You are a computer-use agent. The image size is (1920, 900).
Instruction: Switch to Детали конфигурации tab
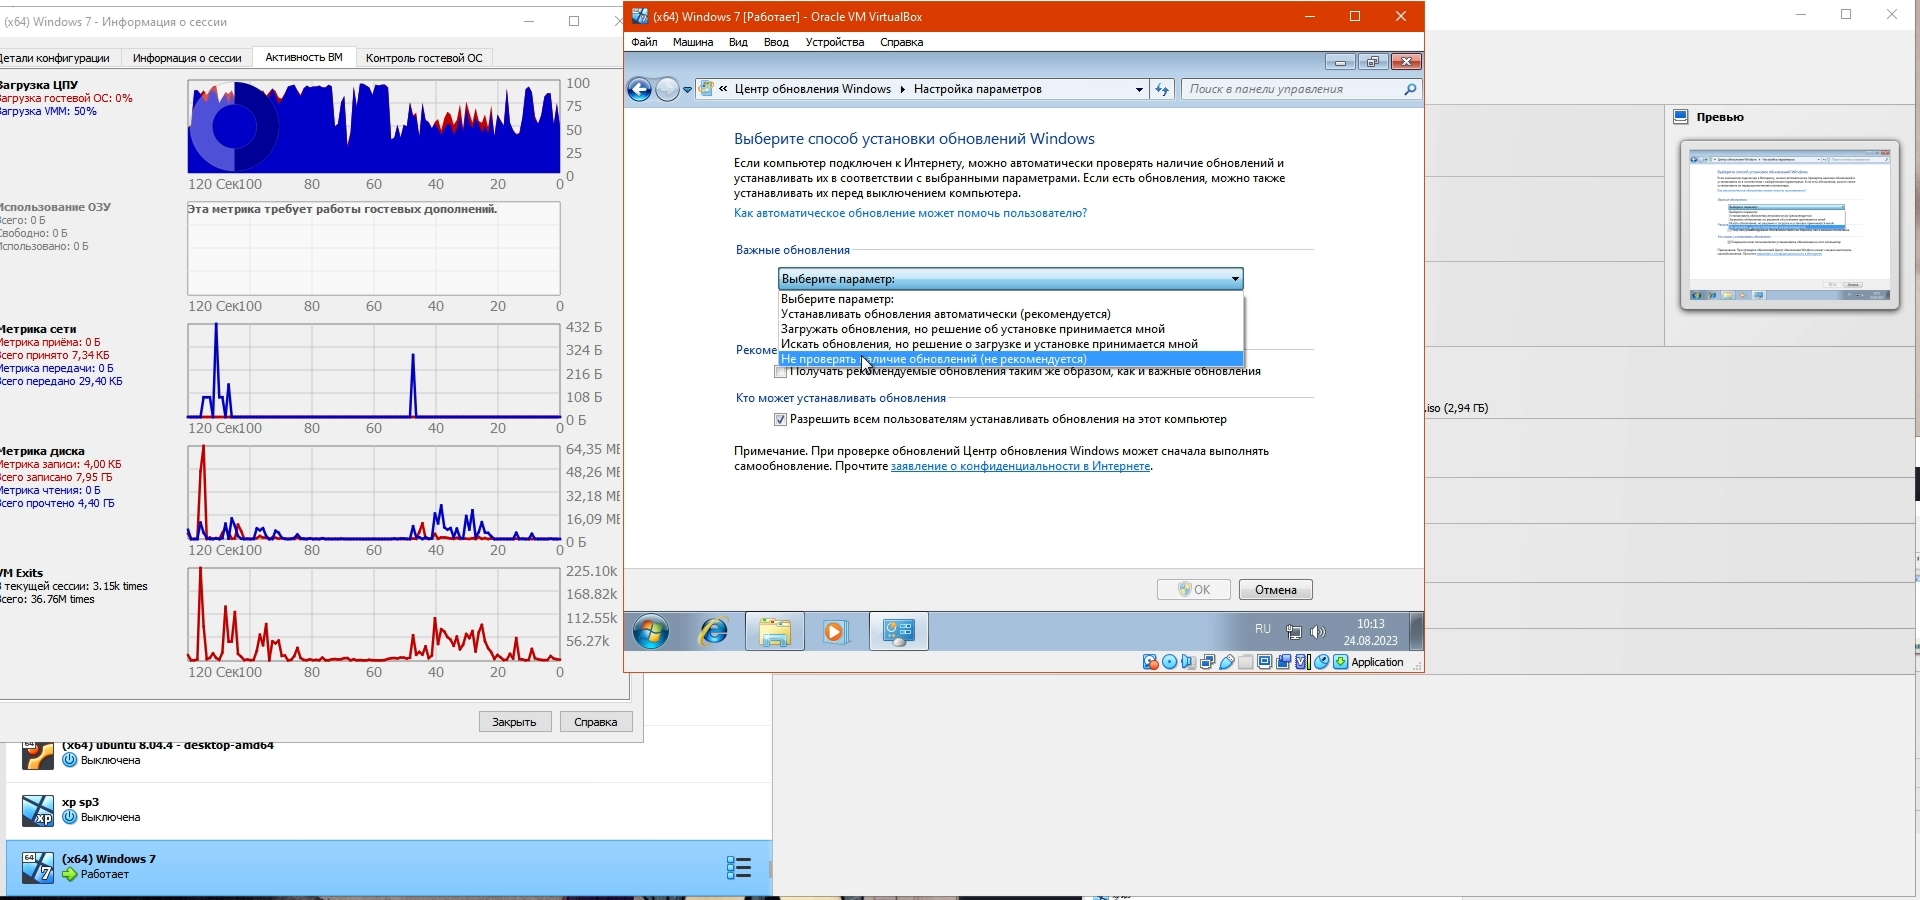tap(57, 58)
